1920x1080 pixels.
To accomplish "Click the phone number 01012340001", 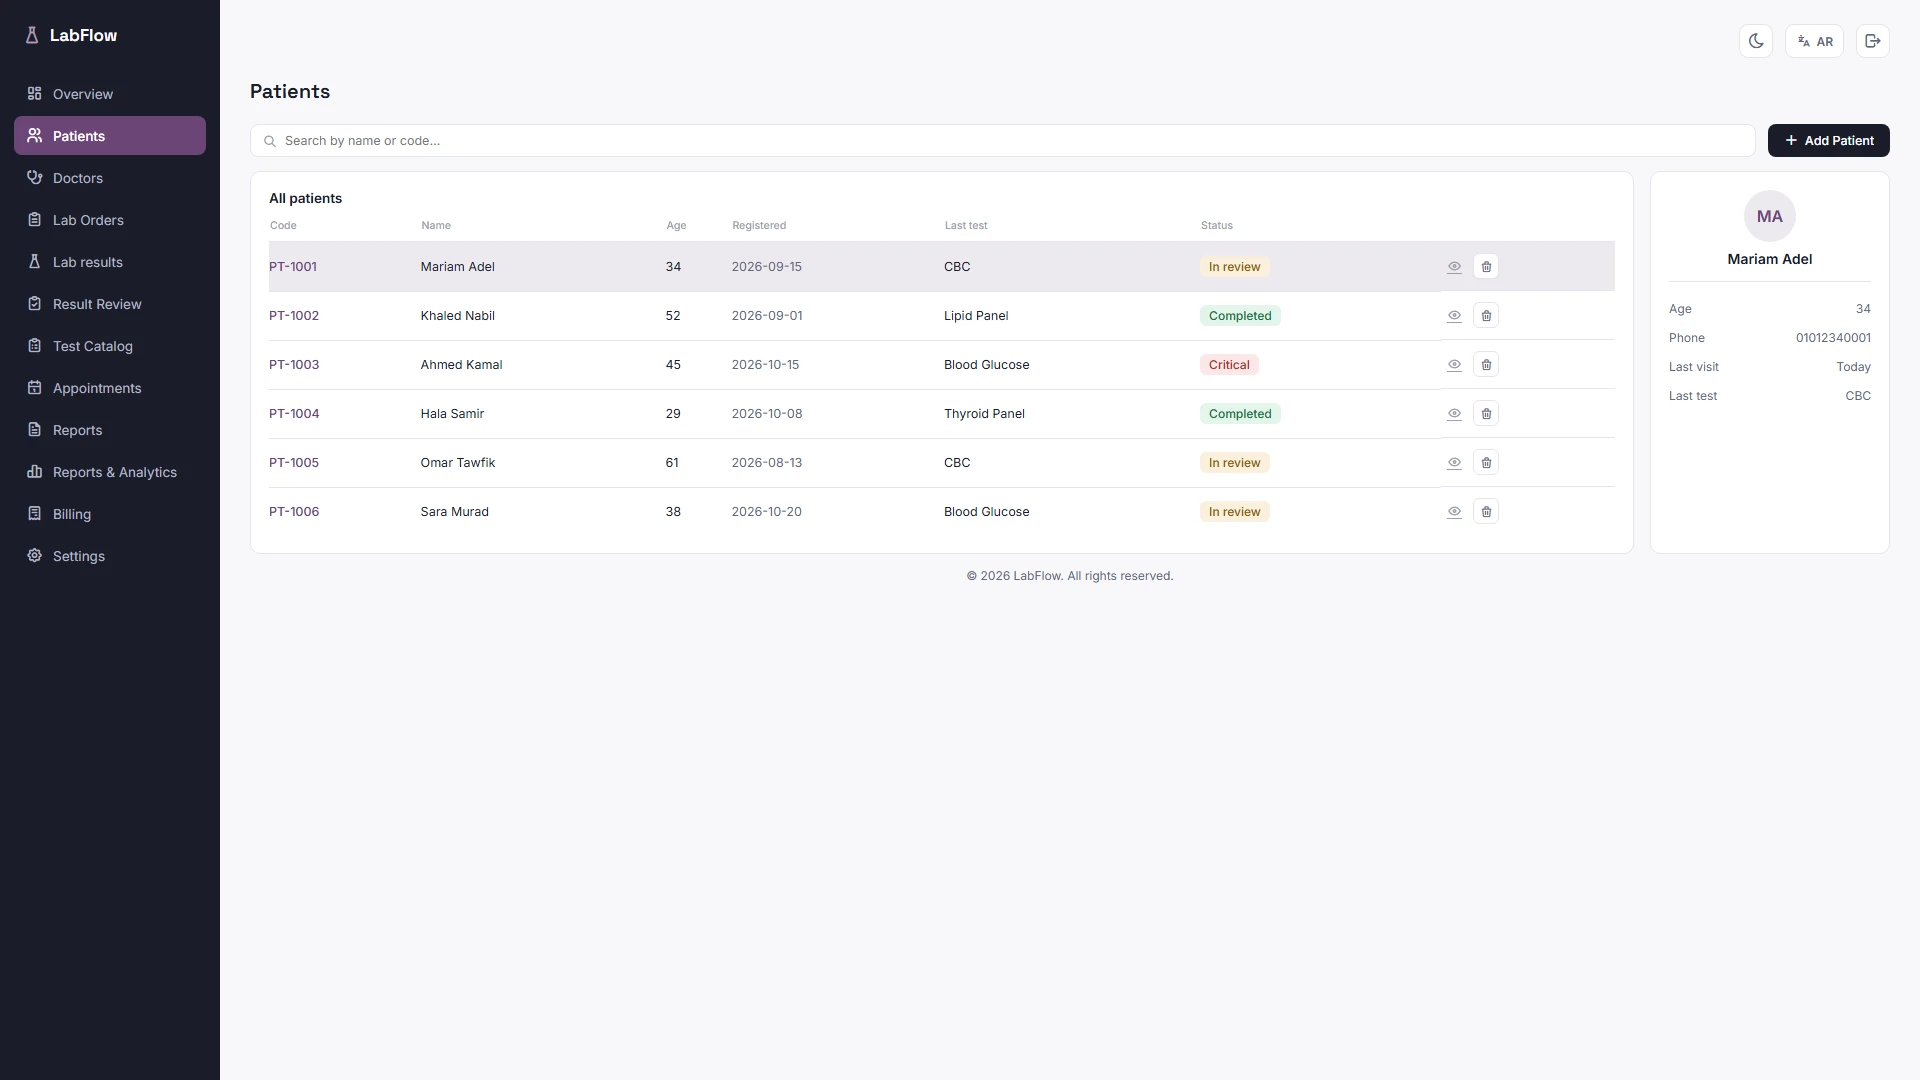I will click(1833, 338).
